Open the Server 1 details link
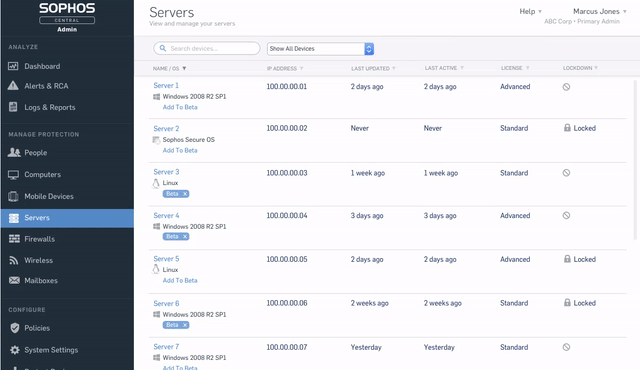The image size is (640, 370). (166, 85)
